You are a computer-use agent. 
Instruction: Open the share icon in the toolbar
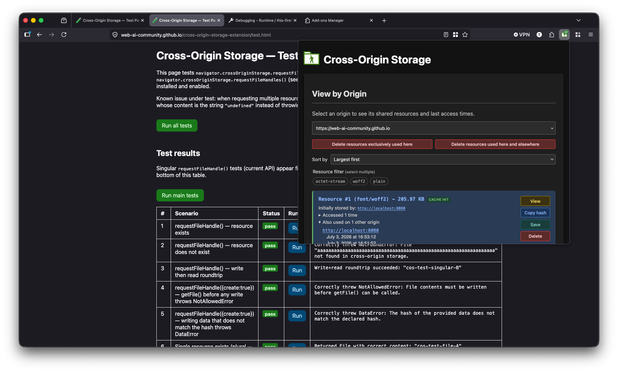coord(551,35)
